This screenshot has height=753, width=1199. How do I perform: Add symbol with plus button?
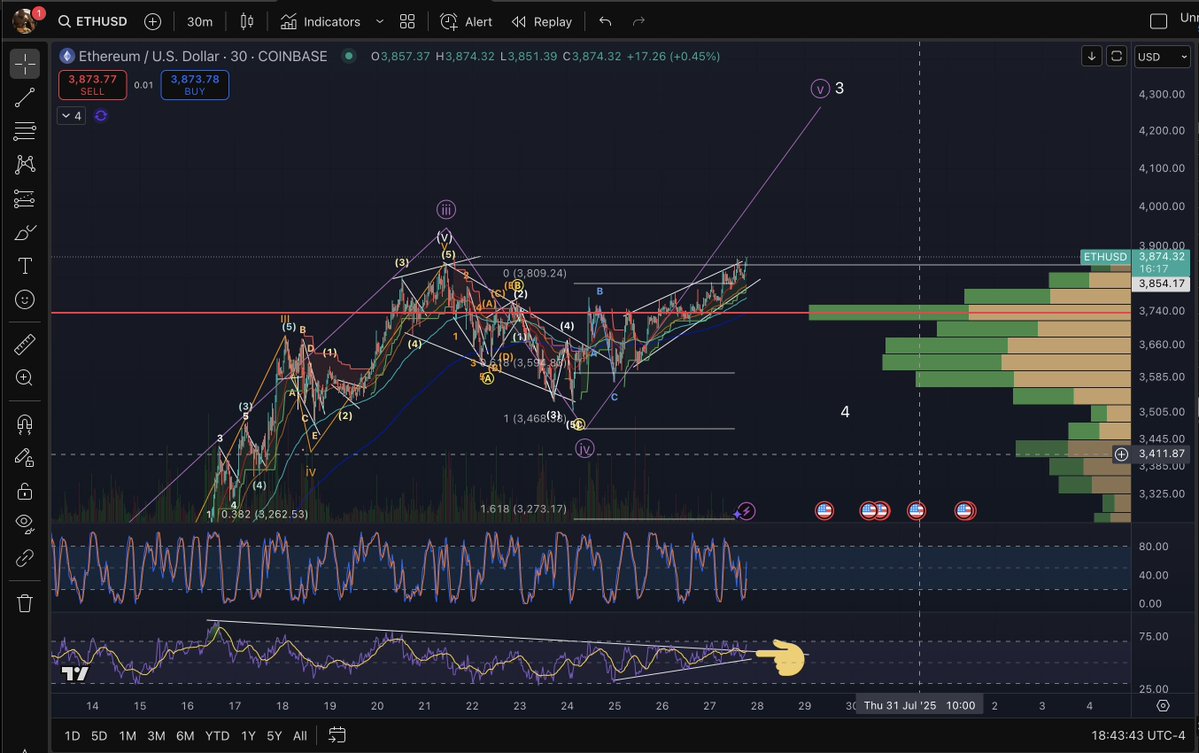click(153, 21)
